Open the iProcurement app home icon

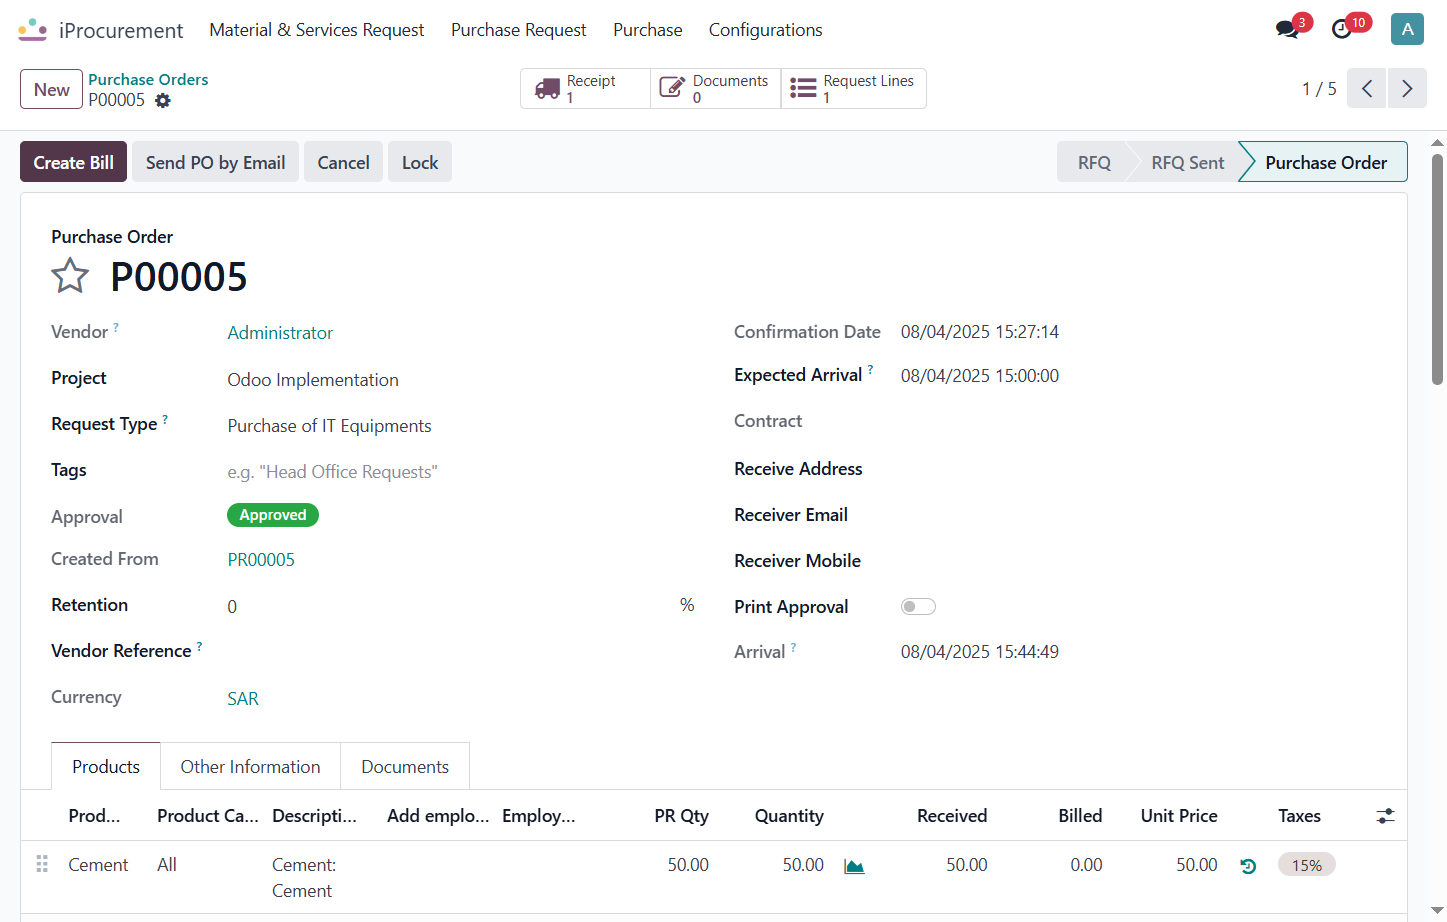[33, 30]
